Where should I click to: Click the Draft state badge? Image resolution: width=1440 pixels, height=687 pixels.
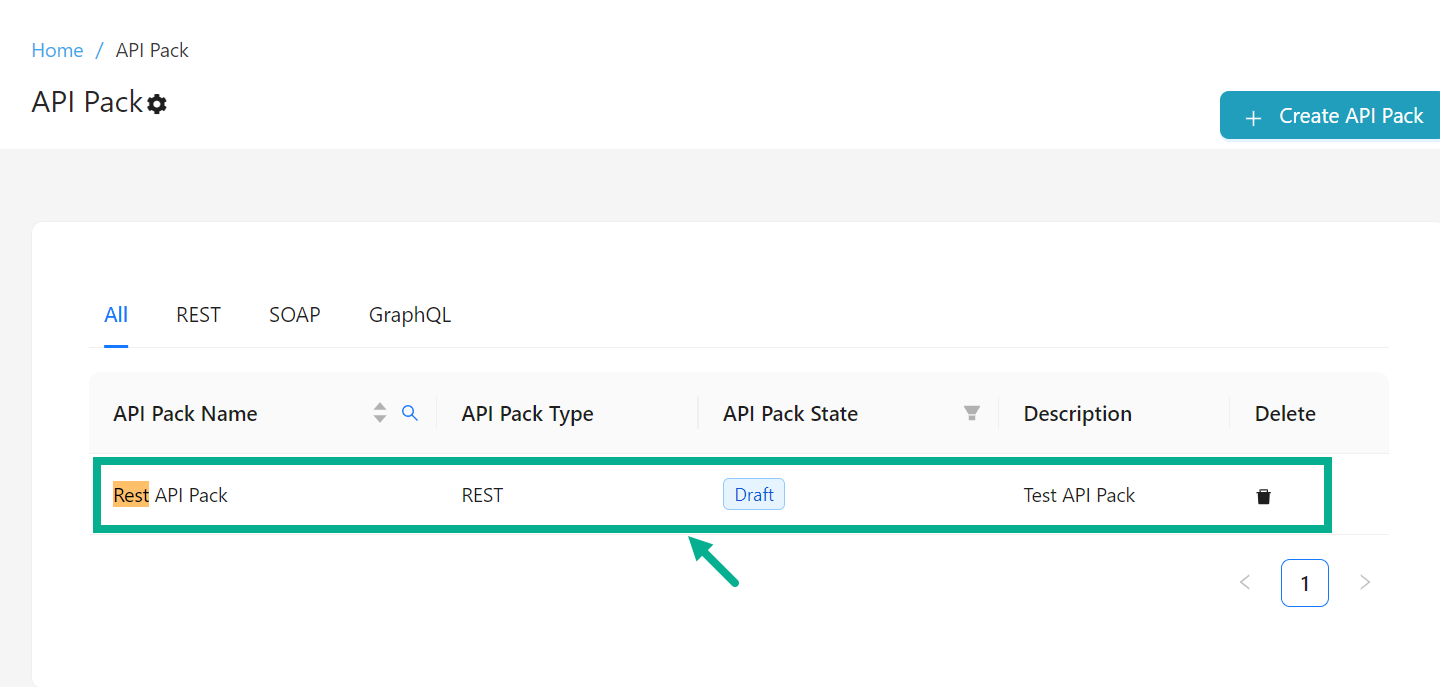coord(753,495)
